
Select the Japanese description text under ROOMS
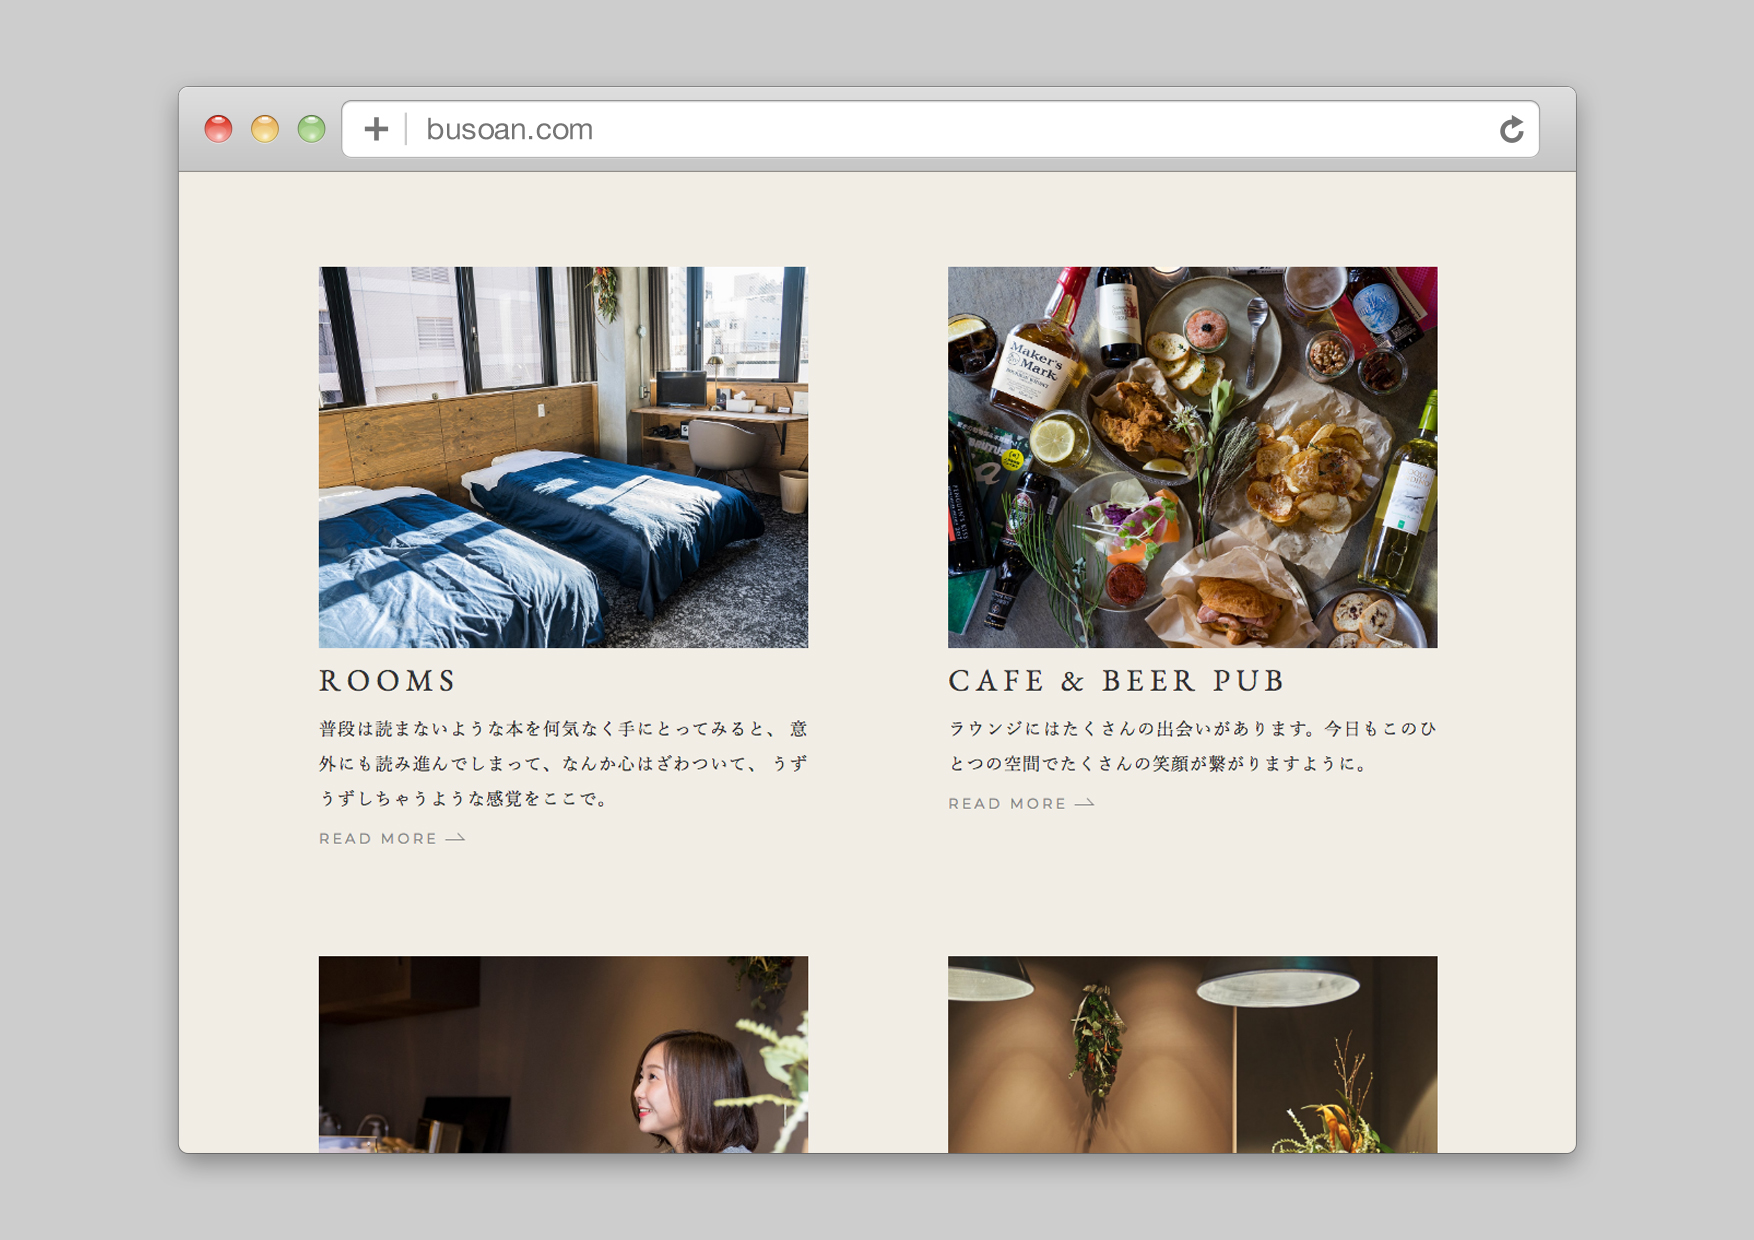(563, 764)
